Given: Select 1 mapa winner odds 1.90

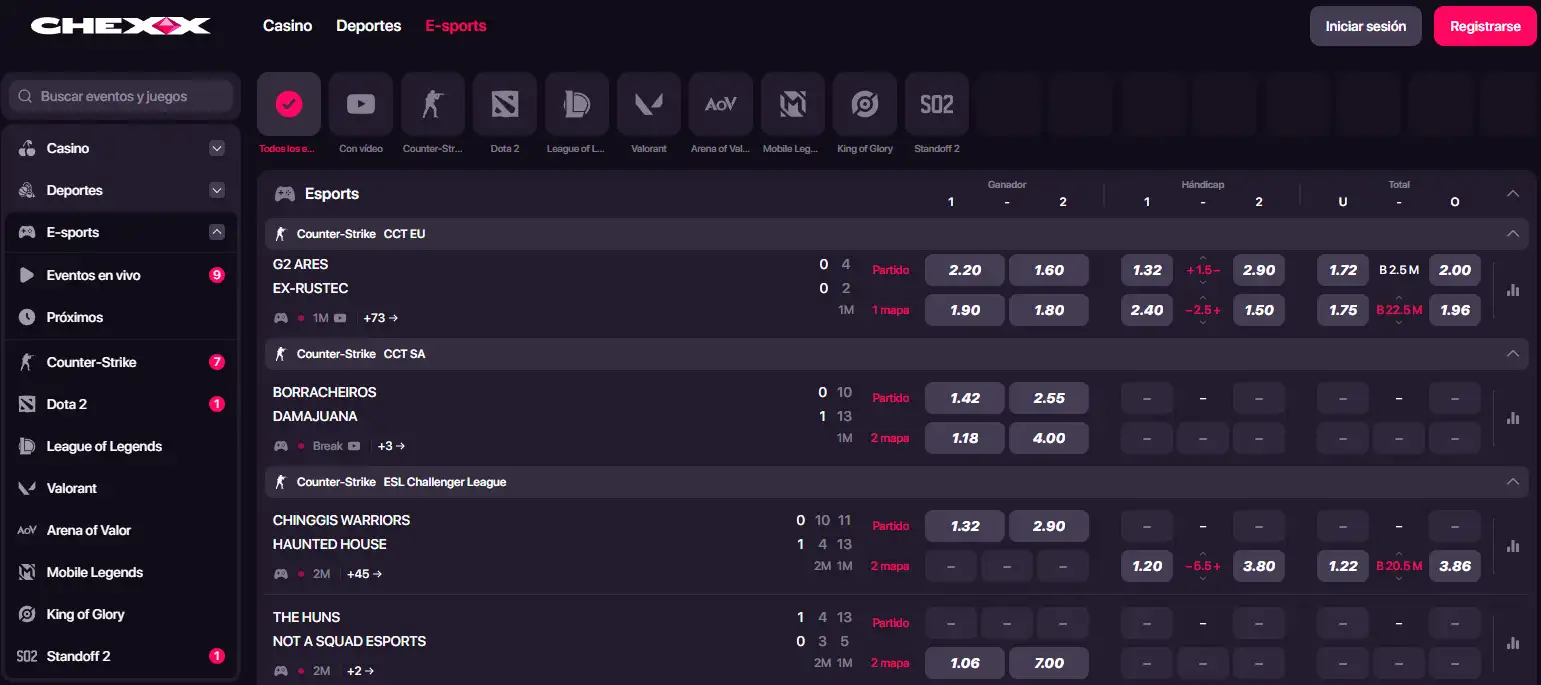Looking at the screenshot, I should coord(965,310).
